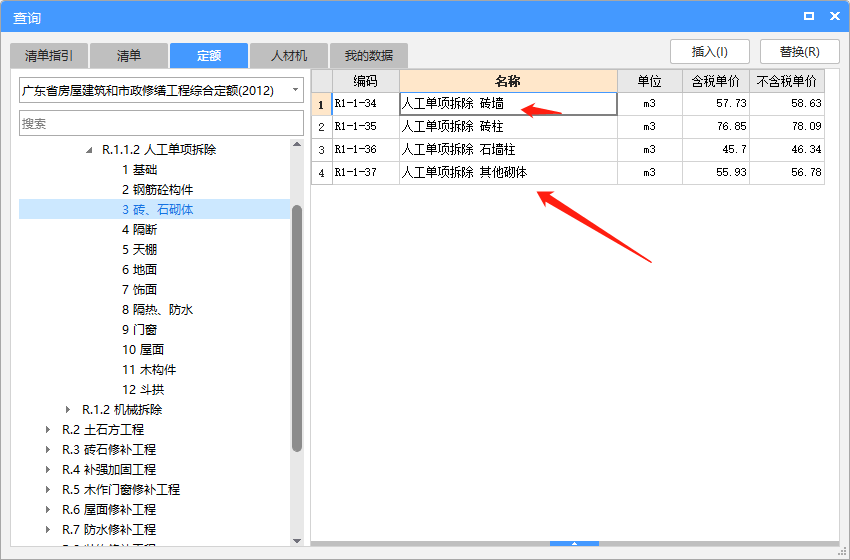850x560 pixels.
Task: Click price value 57.73
Action: (x=731, y=104)
